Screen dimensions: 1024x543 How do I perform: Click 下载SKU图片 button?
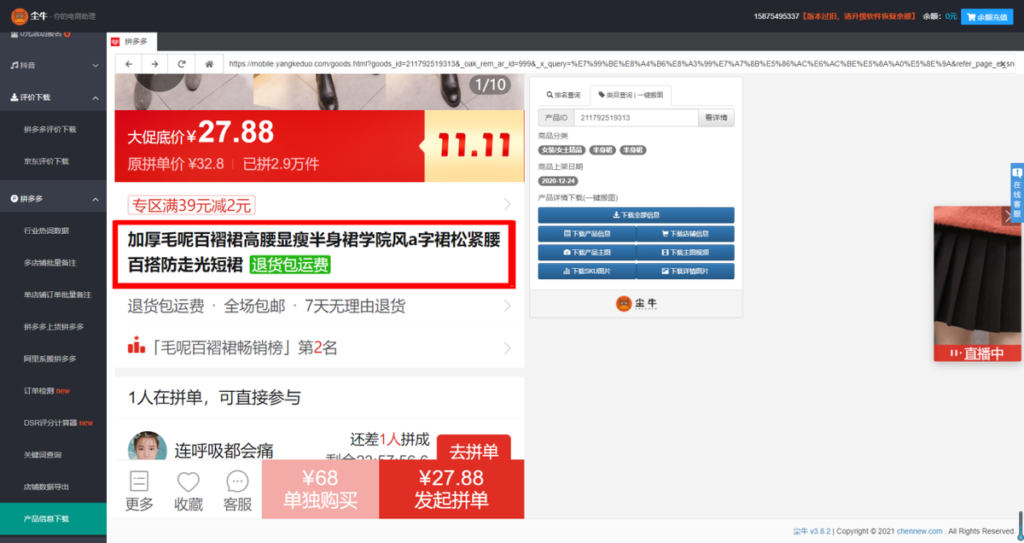586,271
